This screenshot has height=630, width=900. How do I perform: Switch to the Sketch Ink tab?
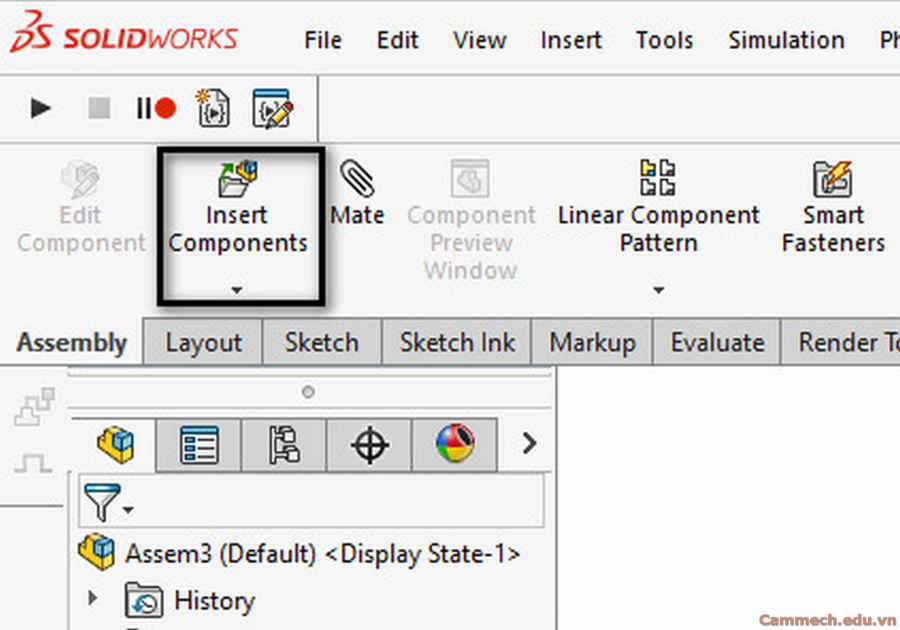pyautogui.click(x=457, y=343)
